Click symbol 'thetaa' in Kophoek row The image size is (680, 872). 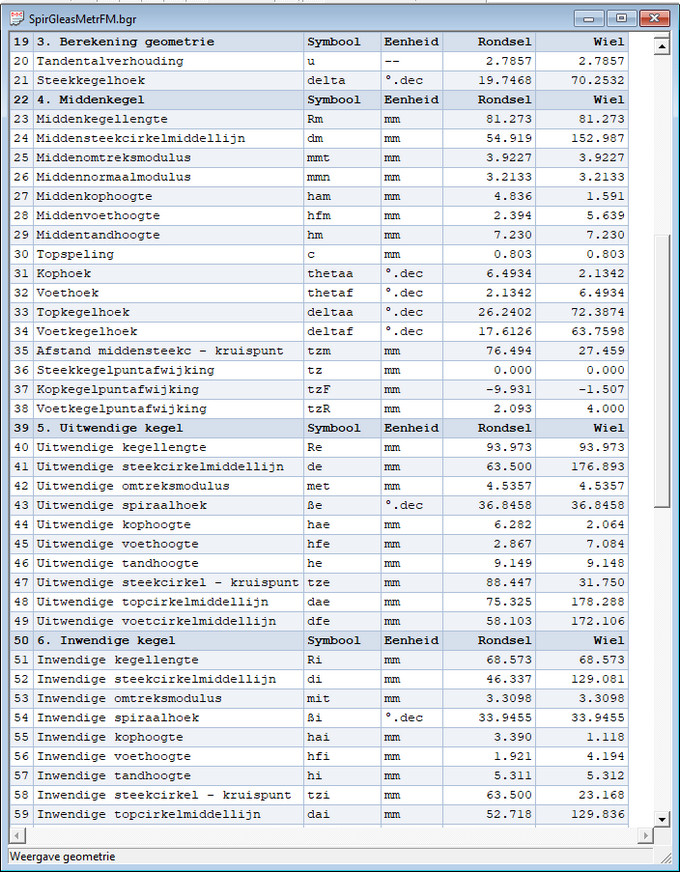tap(330, 274)
